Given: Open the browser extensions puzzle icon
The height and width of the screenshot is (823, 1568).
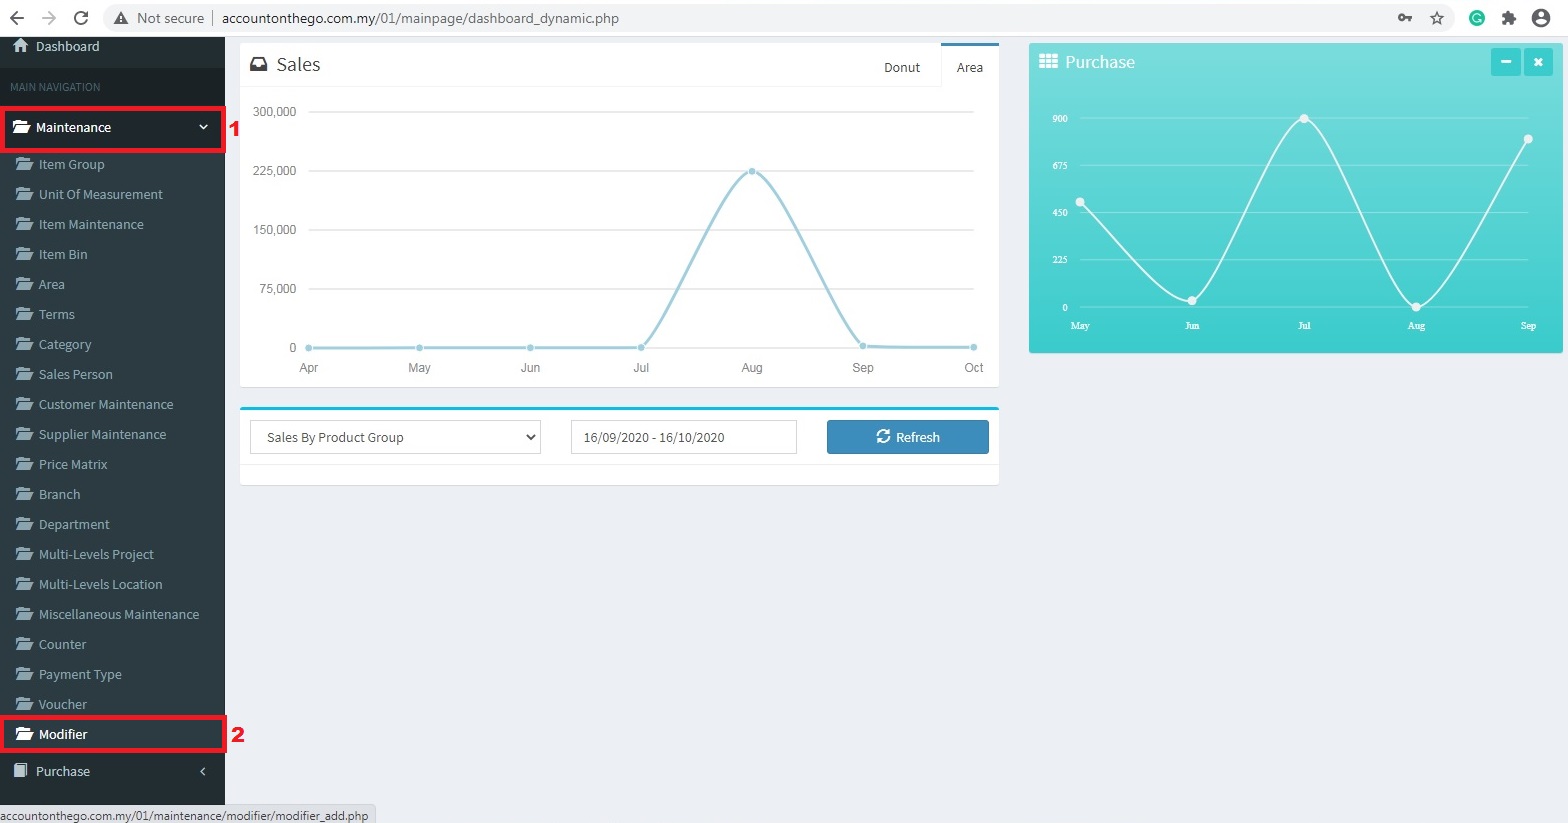Looking at the screenshot, I should click(x=1509, y=18).
